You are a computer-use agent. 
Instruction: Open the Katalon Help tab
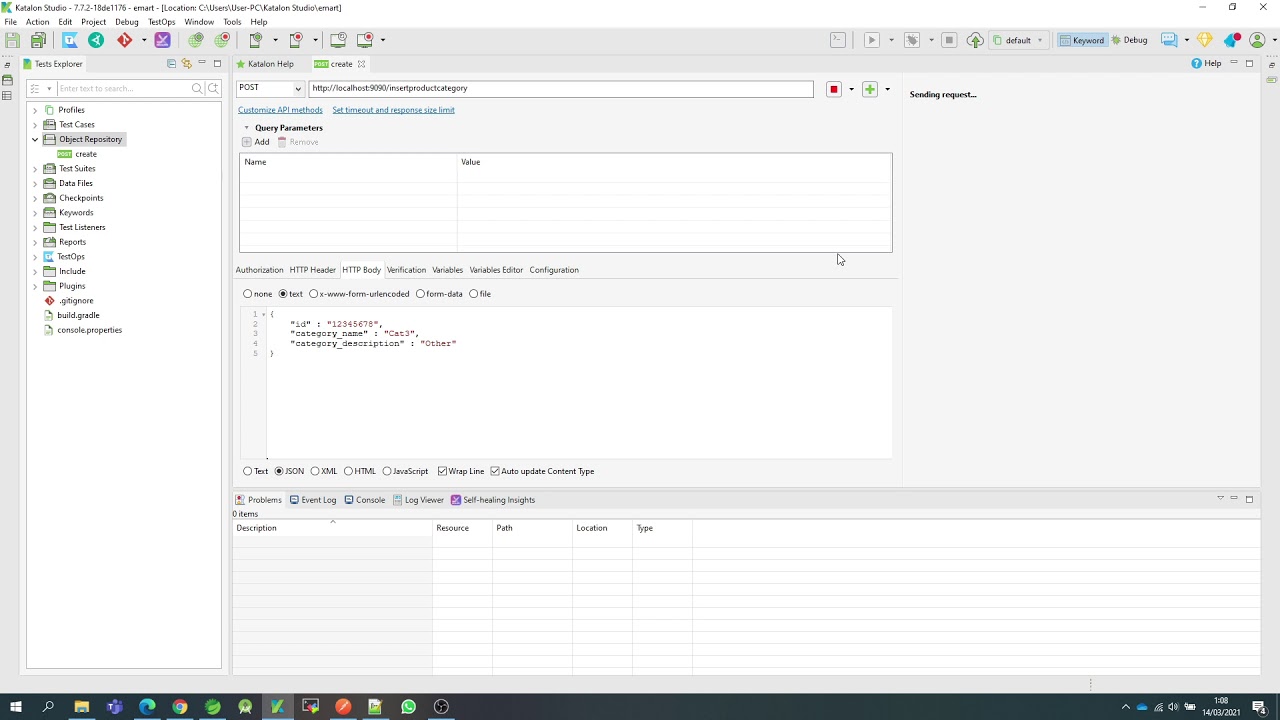[x=265, y=64]
